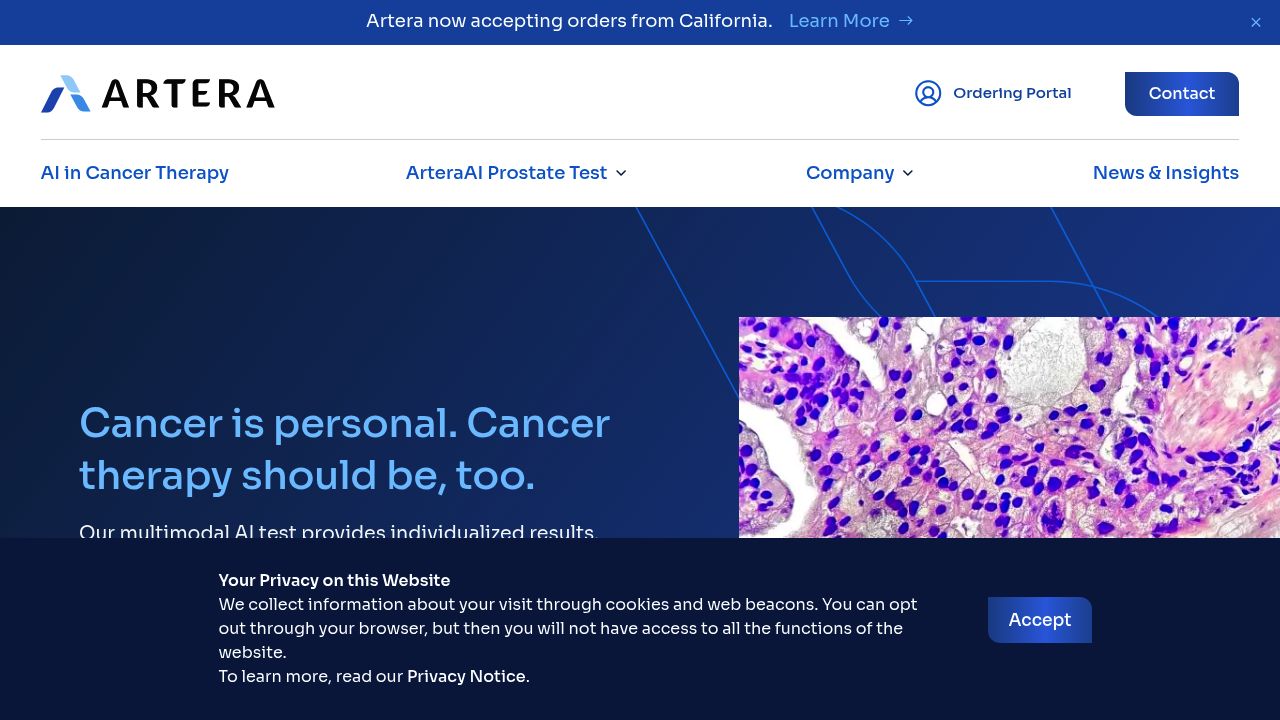Click the Ordering Portal user icon

tap(928, 93)
